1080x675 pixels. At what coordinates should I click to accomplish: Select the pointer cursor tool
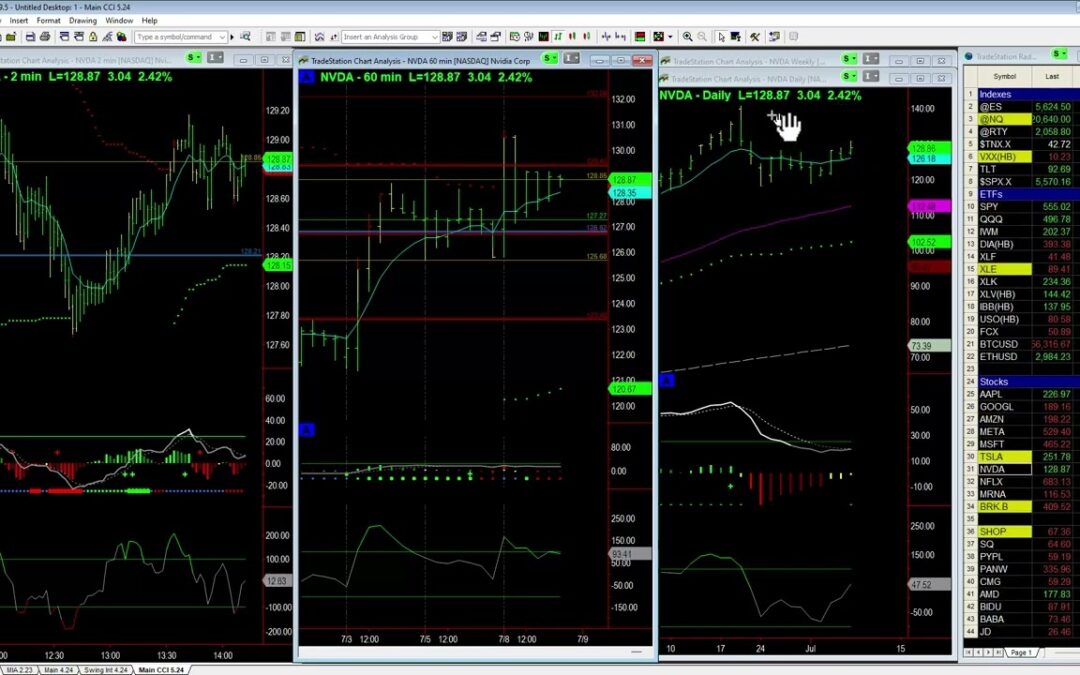point(721,37)
